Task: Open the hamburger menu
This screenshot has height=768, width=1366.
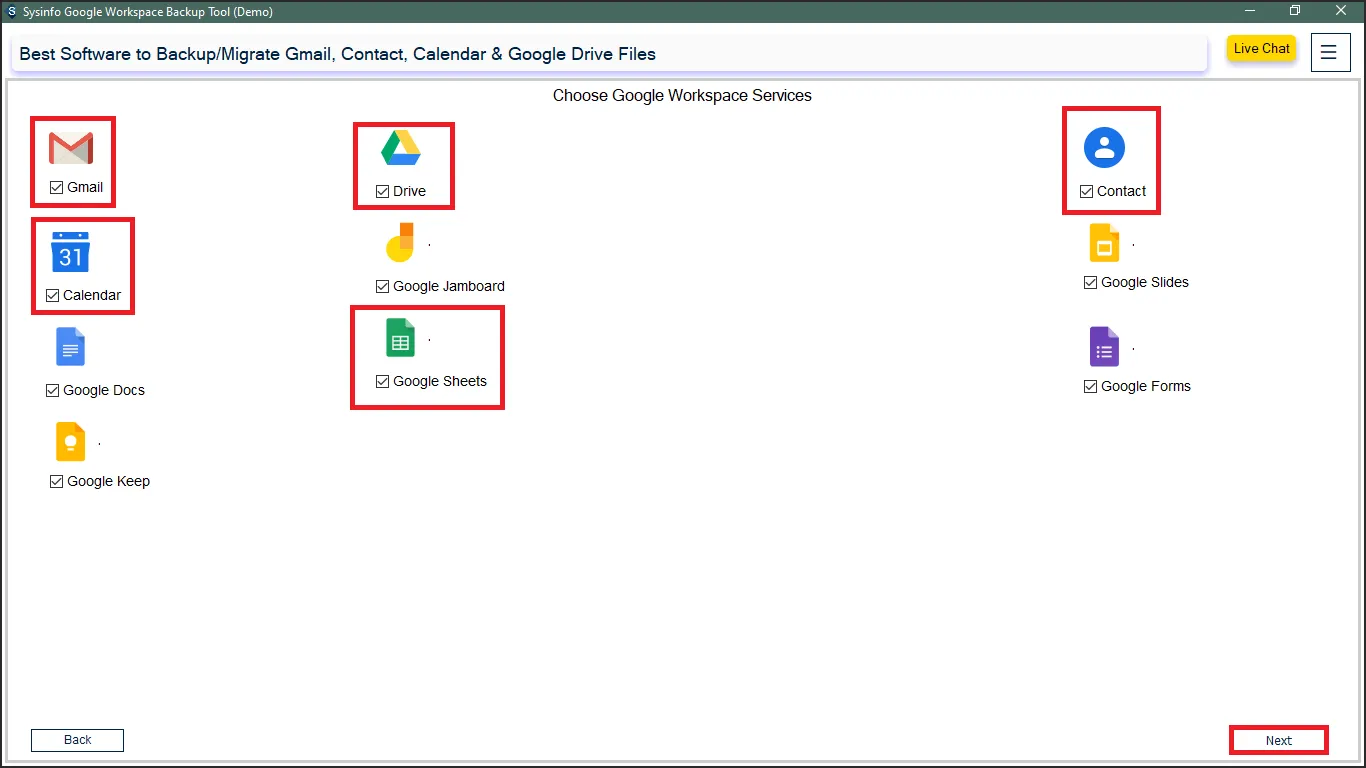Action: click(1329, 53)
